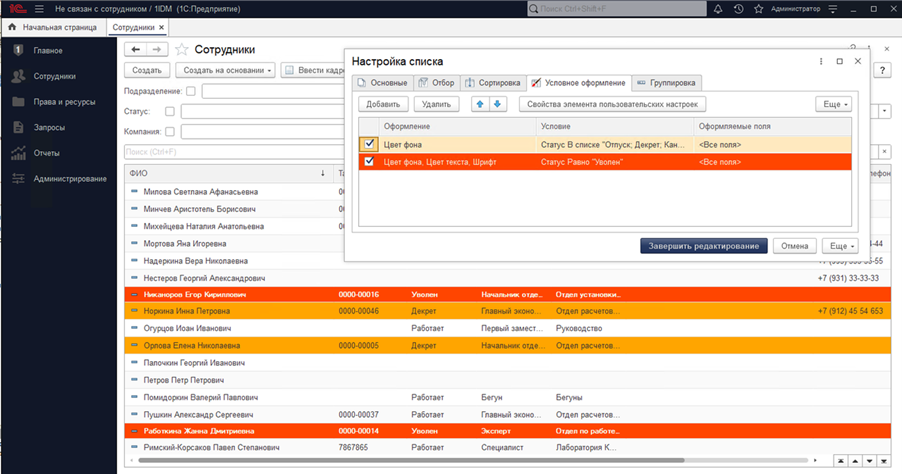The height and width of the screenshot is (474, 902).
Task: Add Сотрудники to favorites with star
Action: tap(181, 49)
